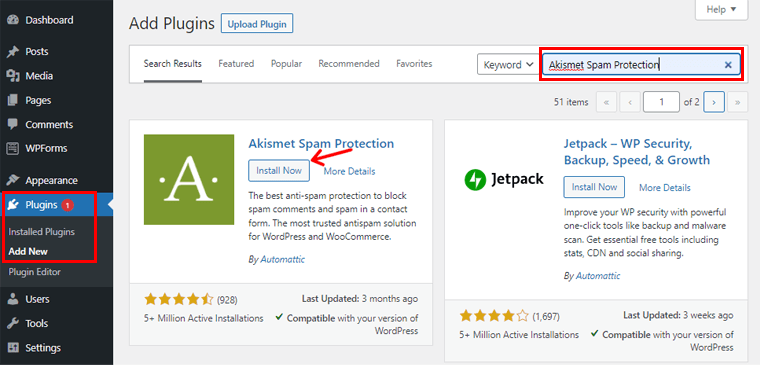
Task: Open Plugin Editor submenu
Action: point(34,272)
